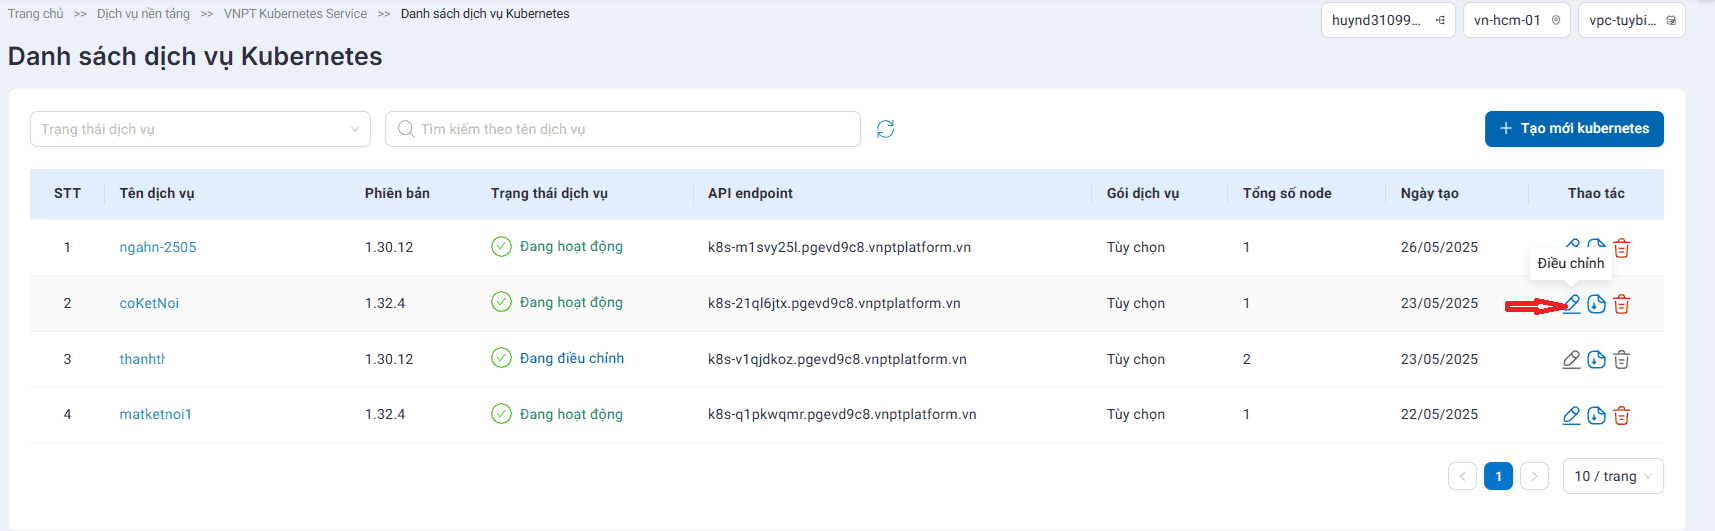Select page 1 in pagination
Screen dimensions: 1715x531
point(1497,476)
